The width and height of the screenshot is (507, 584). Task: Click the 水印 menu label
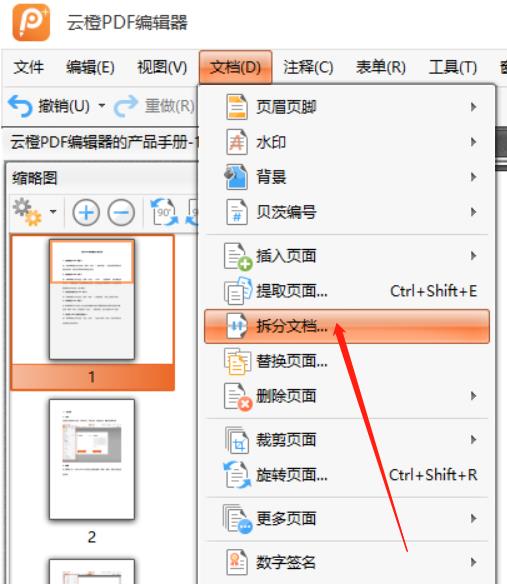[271, 142]
